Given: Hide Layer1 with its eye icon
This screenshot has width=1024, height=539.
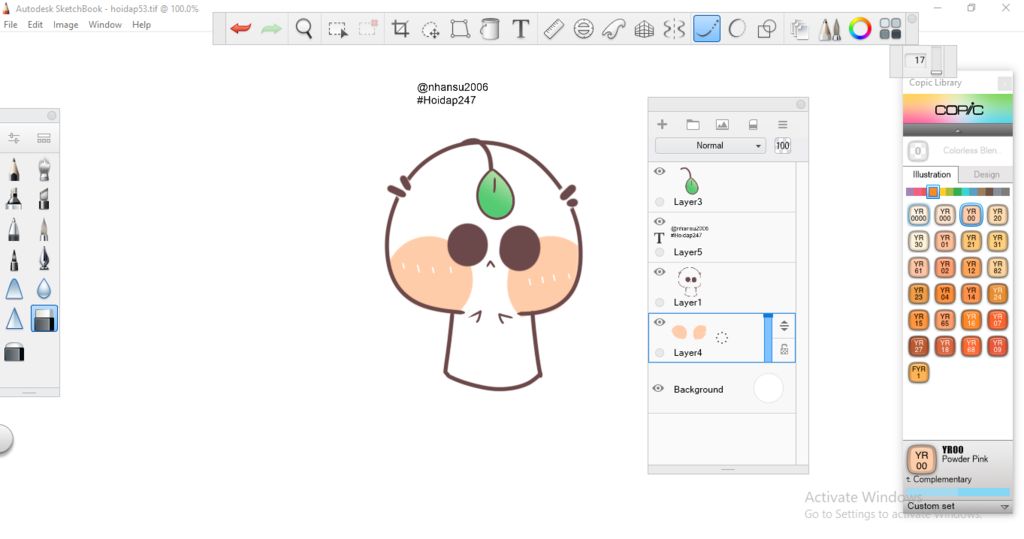Looking at the screenshot, I should click(x=660, y=272).
